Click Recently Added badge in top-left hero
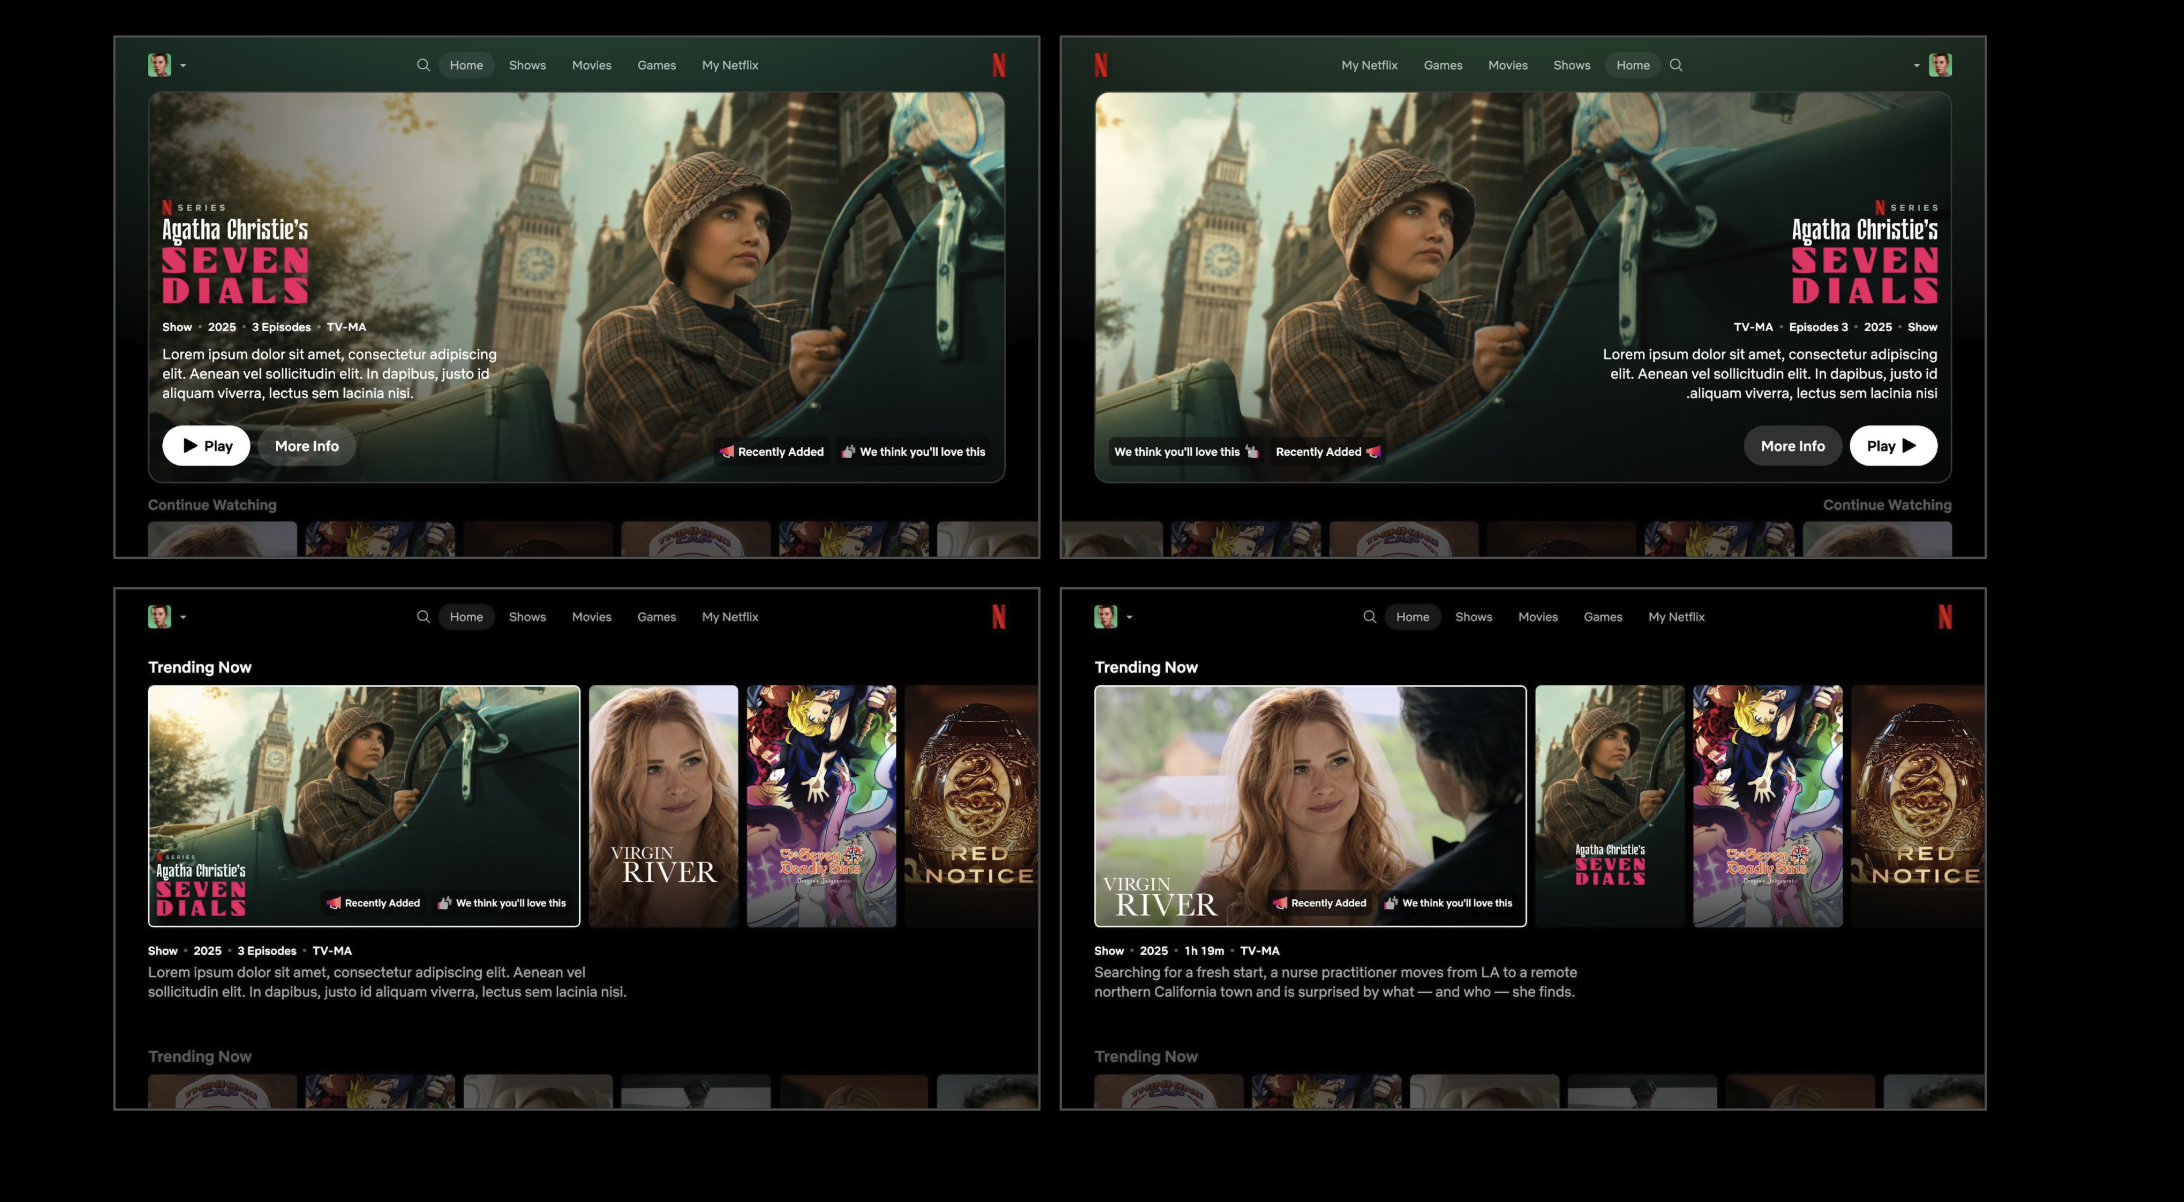 pos(772,452)
